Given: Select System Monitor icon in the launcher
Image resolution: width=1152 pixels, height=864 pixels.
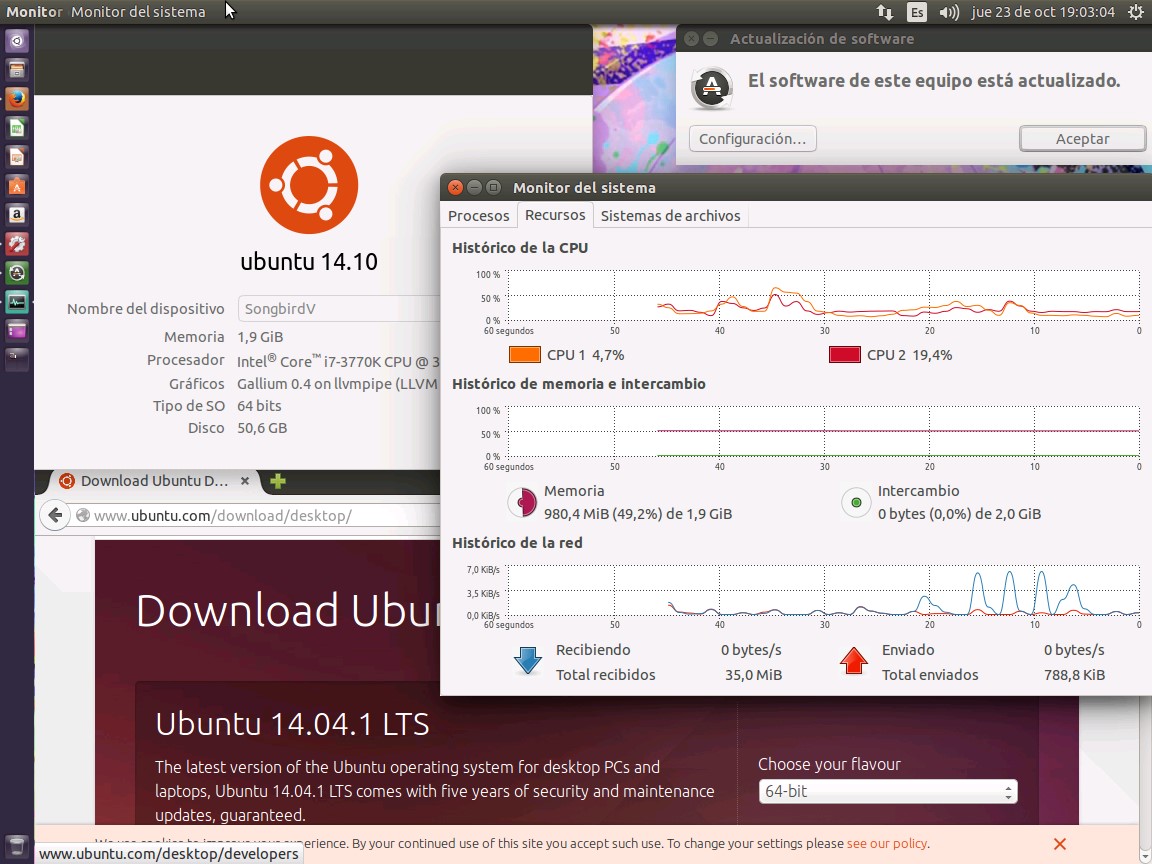Looking at the screenshot, I should 17,302.
